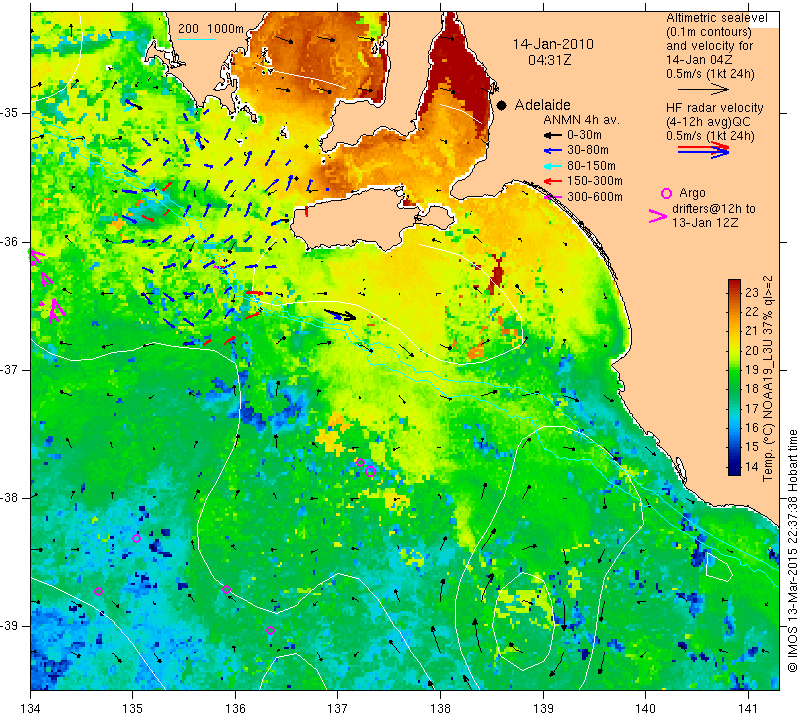This screenshot has width=800, height=720.
Task: Click the drifters@12h to legend text
Action: pyautogui.click(x=714, y=209)
